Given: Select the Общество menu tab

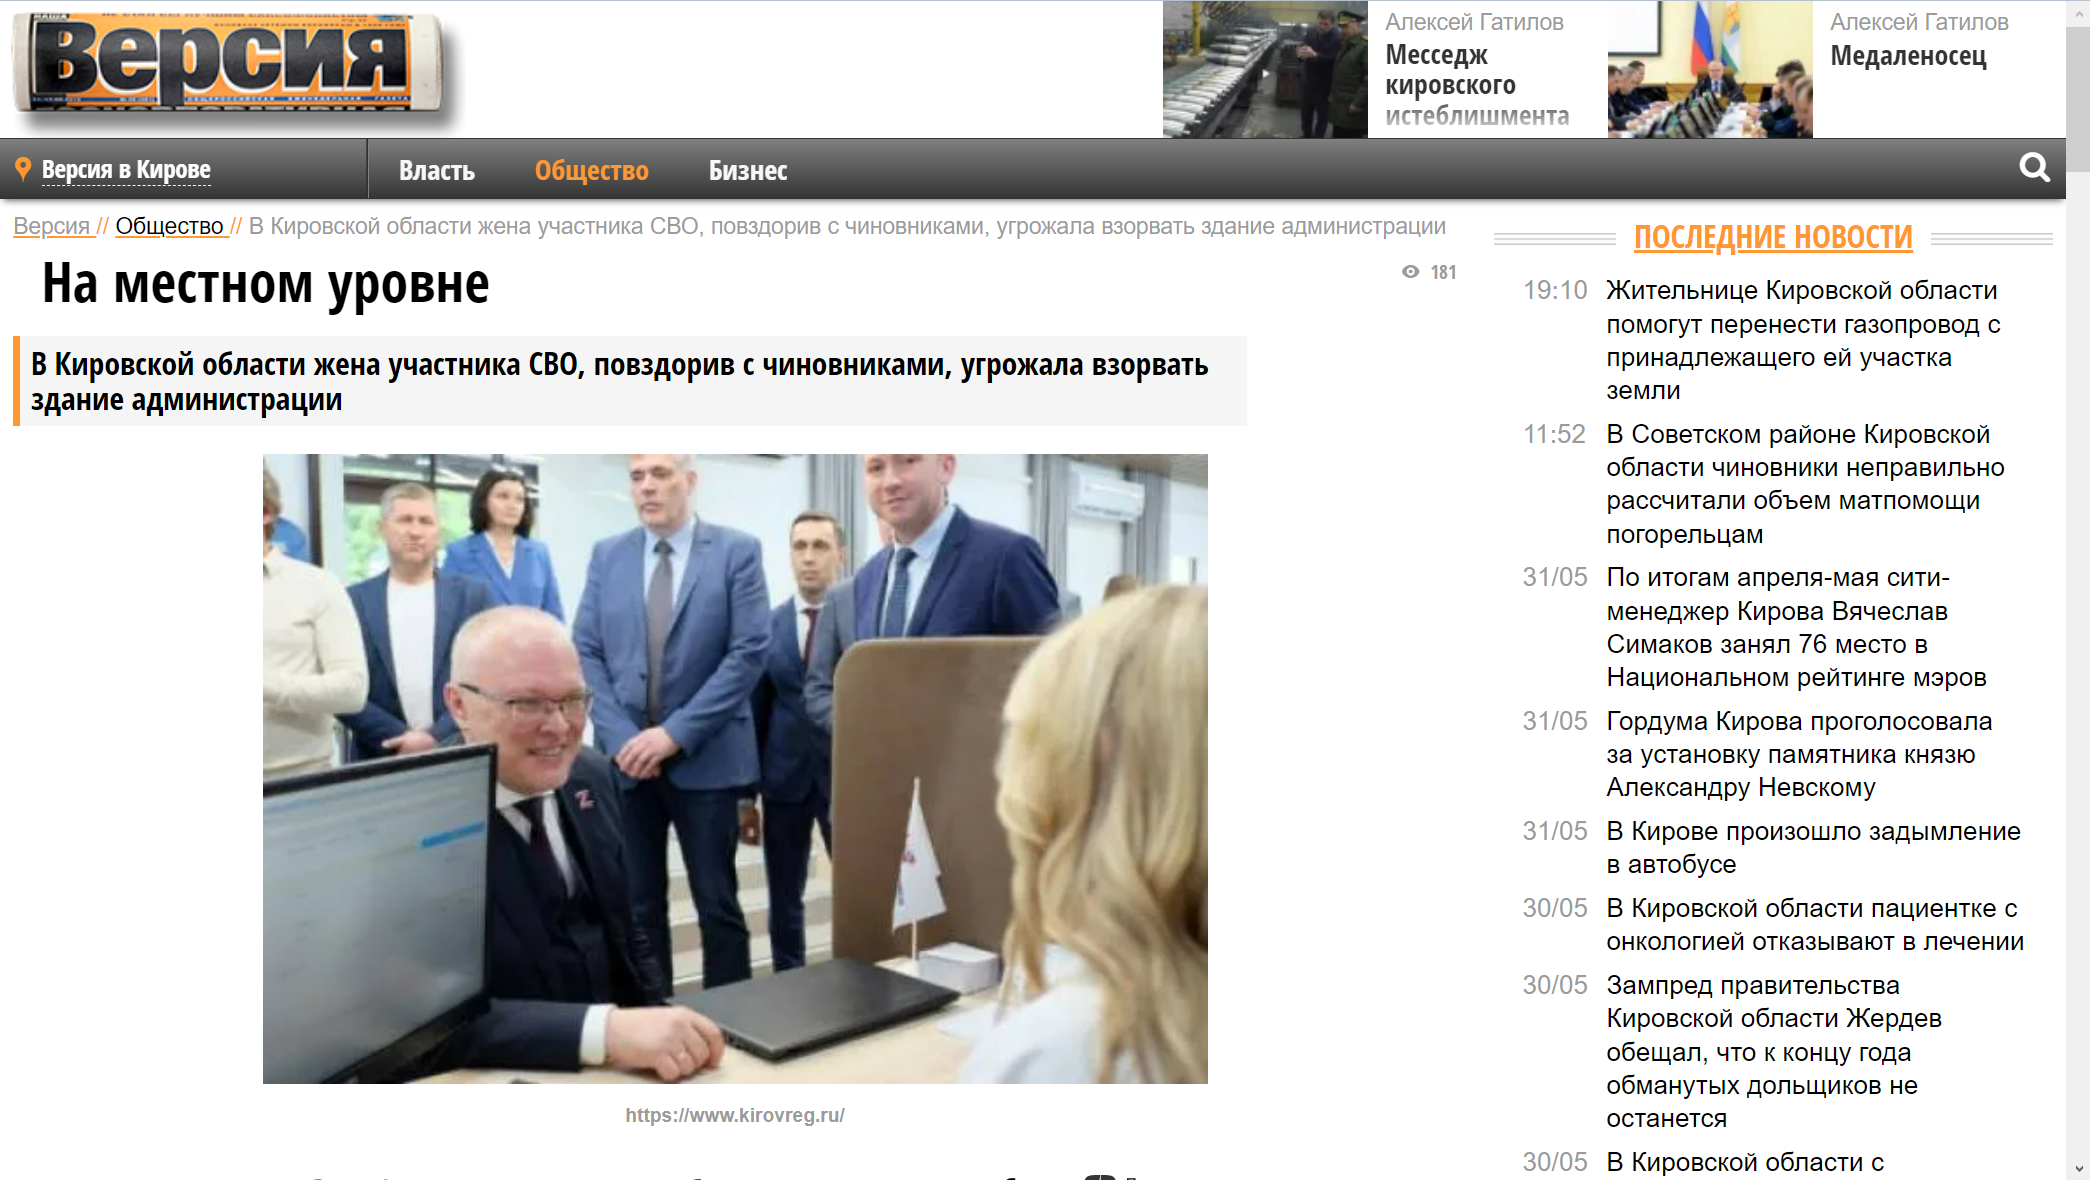Looking at the screenshot, I should [x=591, y=171].
